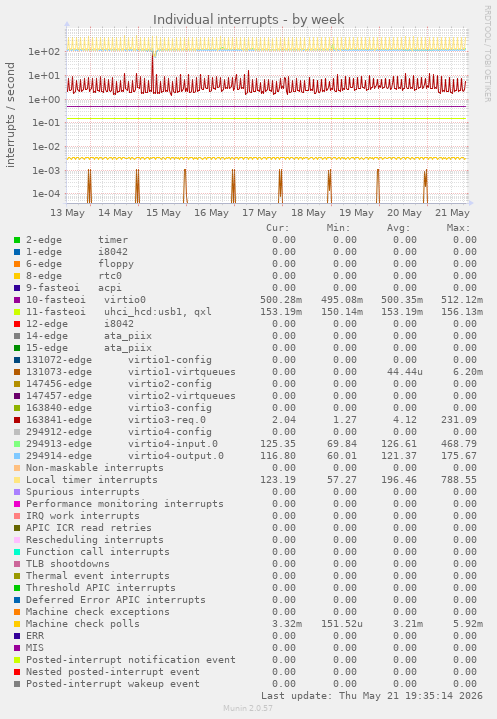This screenshot has height=719, width=497.
Task: Click the green 2-edge timer color swatch
Action: click(17, 240)
